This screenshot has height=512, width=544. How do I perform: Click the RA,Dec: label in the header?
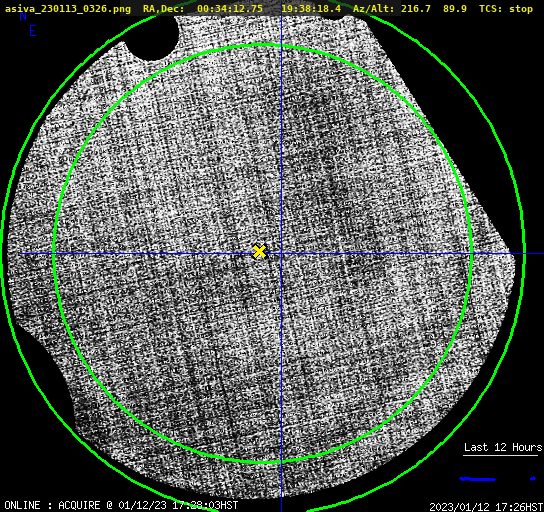(164, 9)
